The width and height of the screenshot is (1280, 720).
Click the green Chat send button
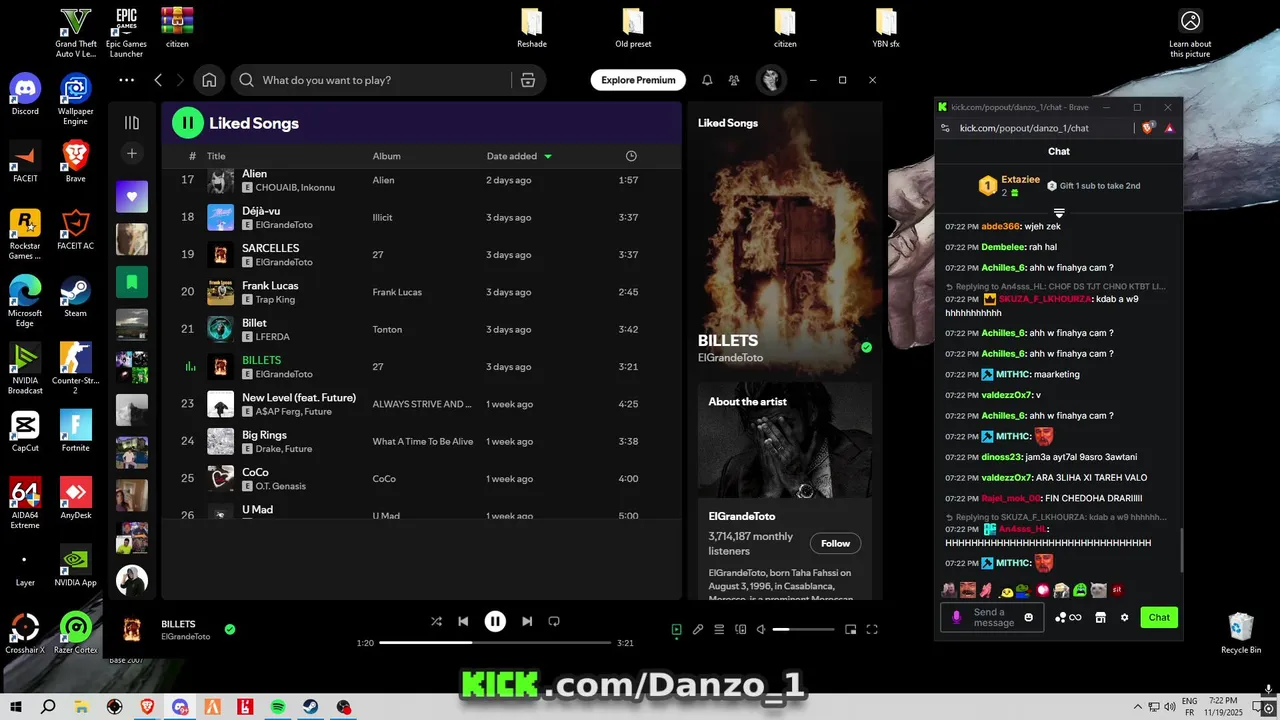coord(1159,617)
